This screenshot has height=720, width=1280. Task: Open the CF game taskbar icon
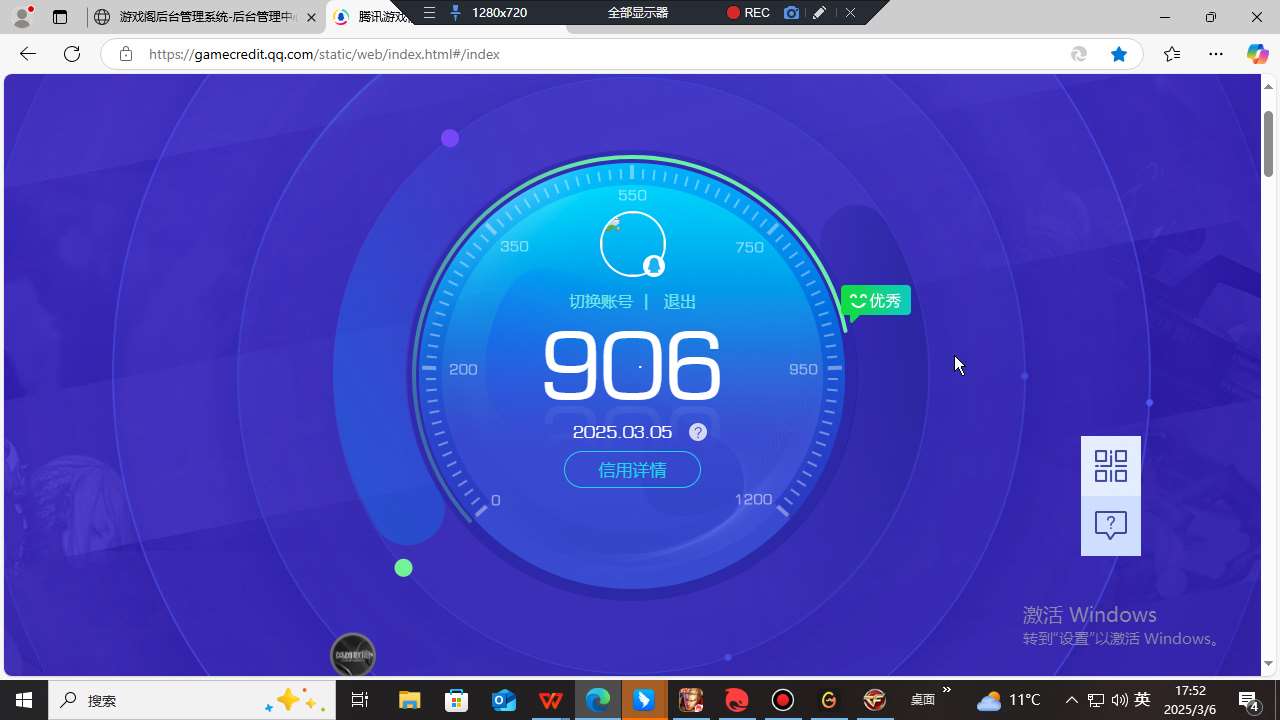[x=875, y=700]
